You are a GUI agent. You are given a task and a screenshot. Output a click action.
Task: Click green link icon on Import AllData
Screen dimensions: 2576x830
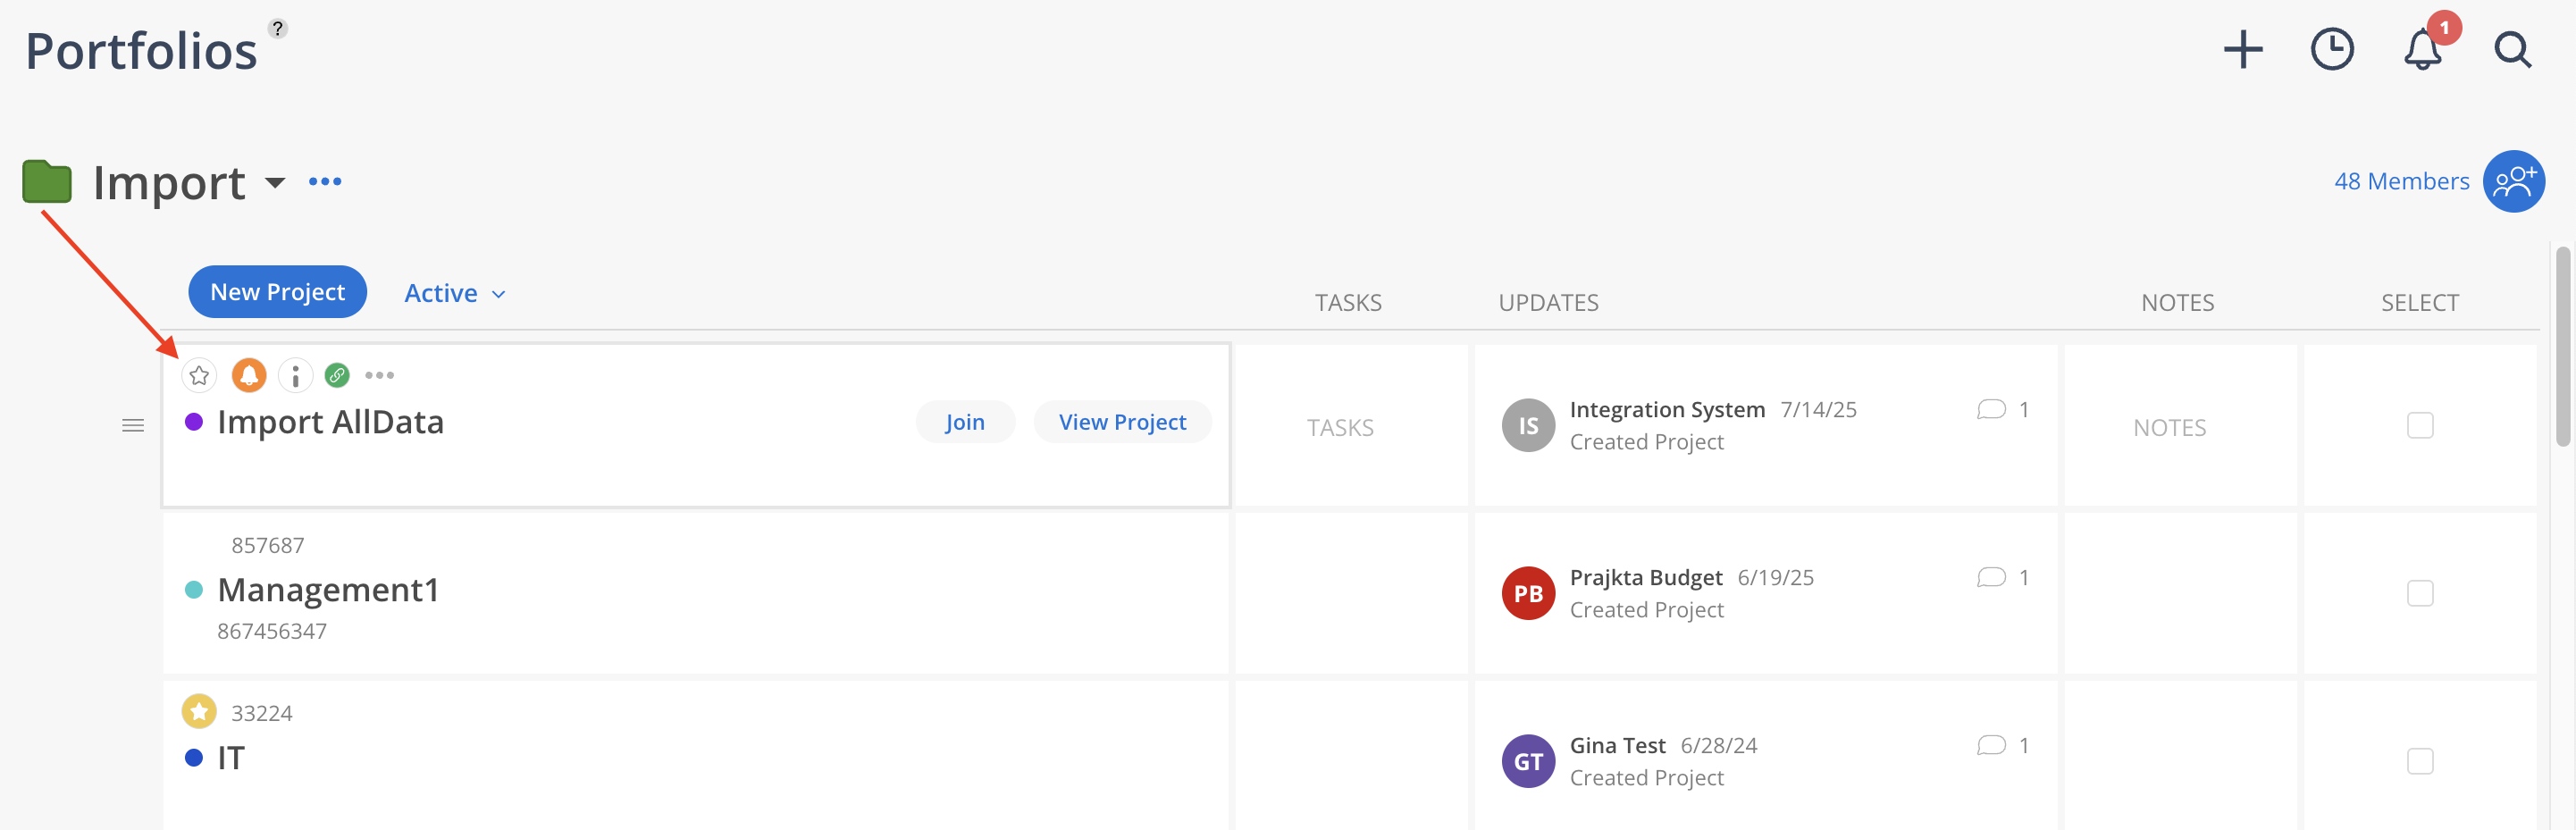tap(337, 375)
